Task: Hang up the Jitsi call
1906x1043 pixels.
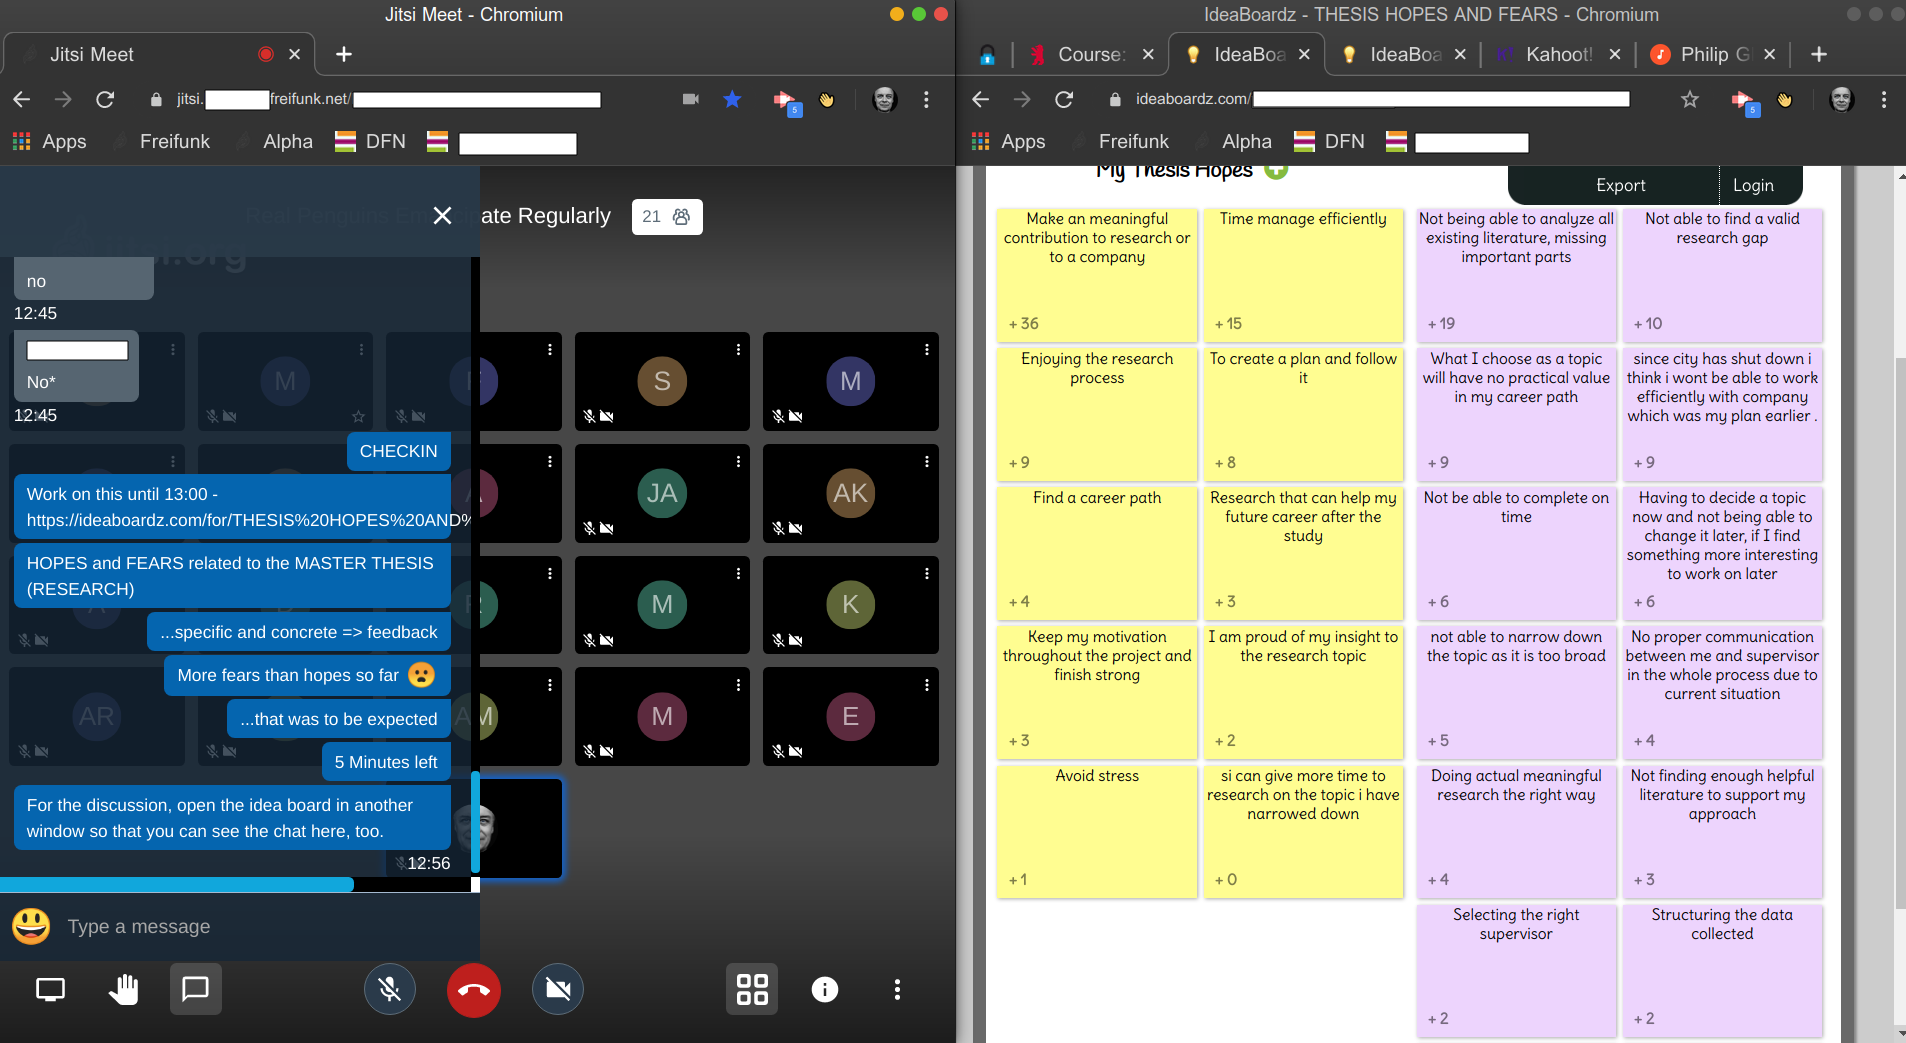Action: tap(472, 989)
